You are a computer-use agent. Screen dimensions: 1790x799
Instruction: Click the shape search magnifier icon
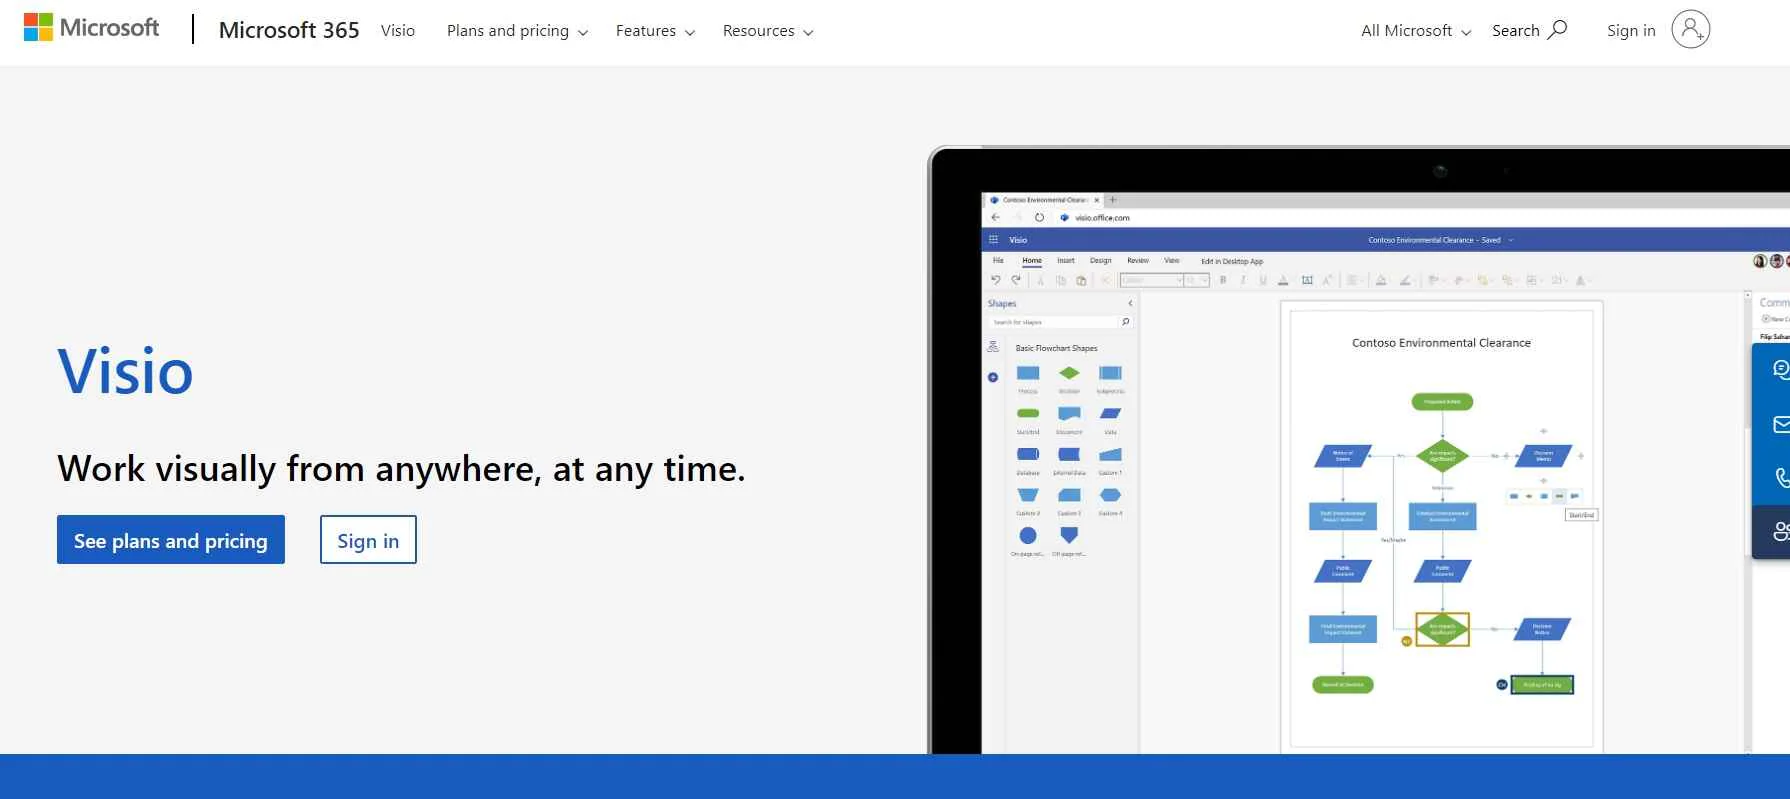[1126, 322]
